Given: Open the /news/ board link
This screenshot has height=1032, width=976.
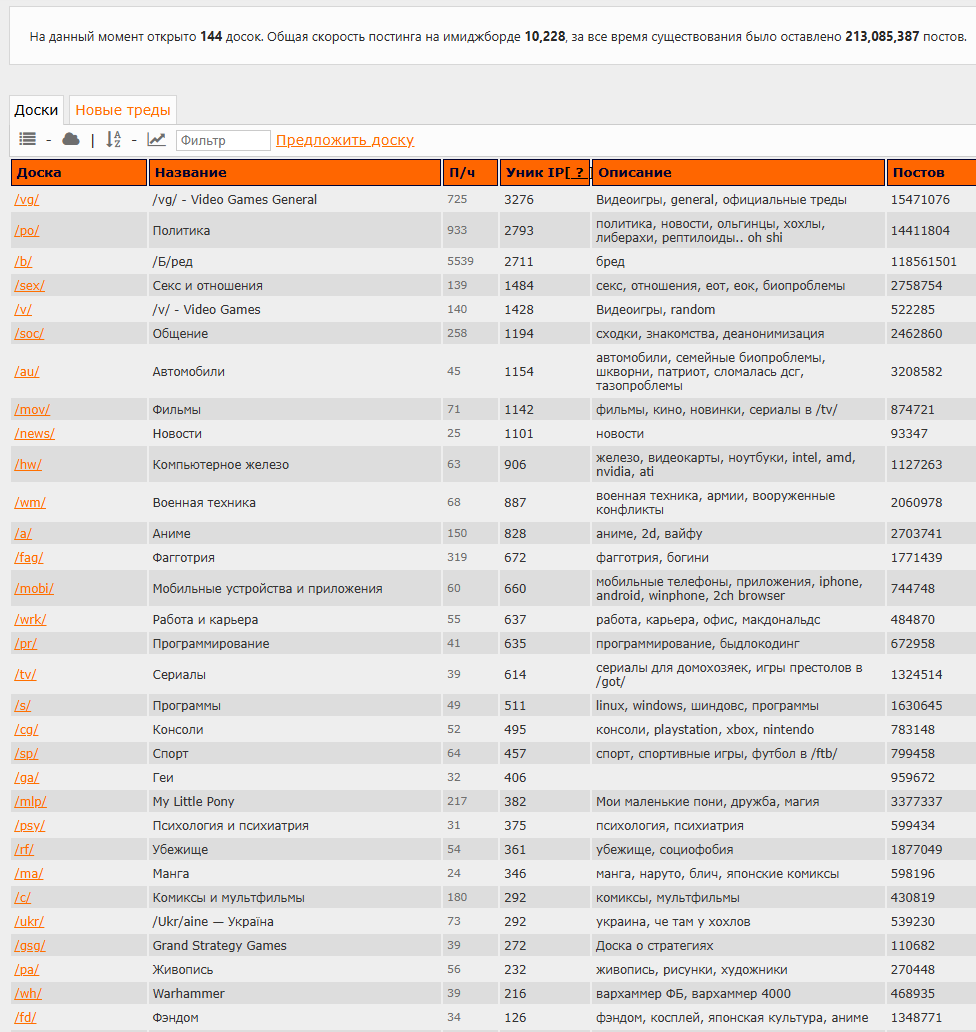Looking at the screenshot, I should pos(34,434).
